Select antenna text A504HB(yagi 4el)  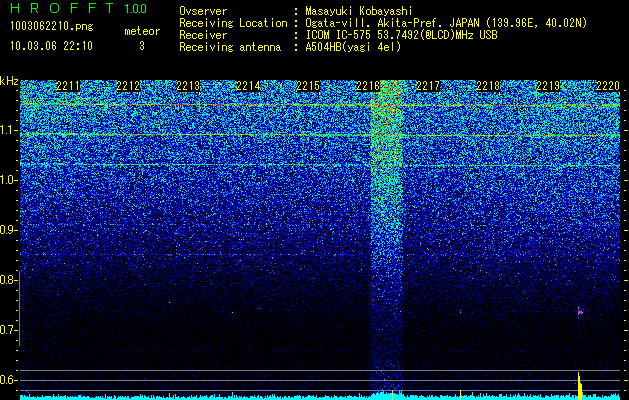(x=353, y=47)
